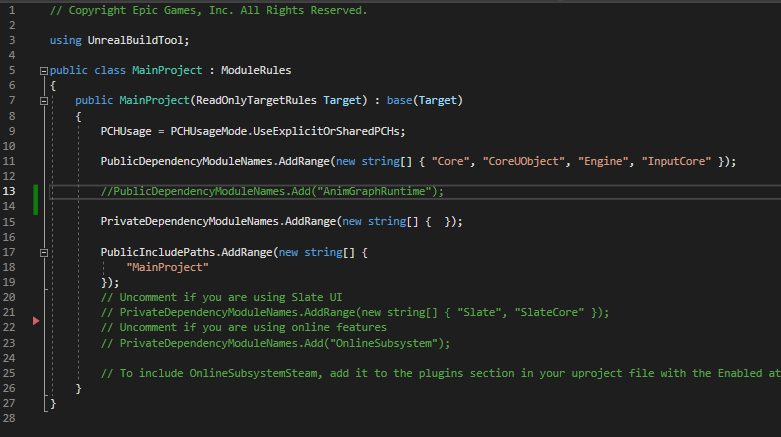This screenshot has height=437, width=781.
Task: Click the "MainProject" include path string
Action: pos(167,267)
